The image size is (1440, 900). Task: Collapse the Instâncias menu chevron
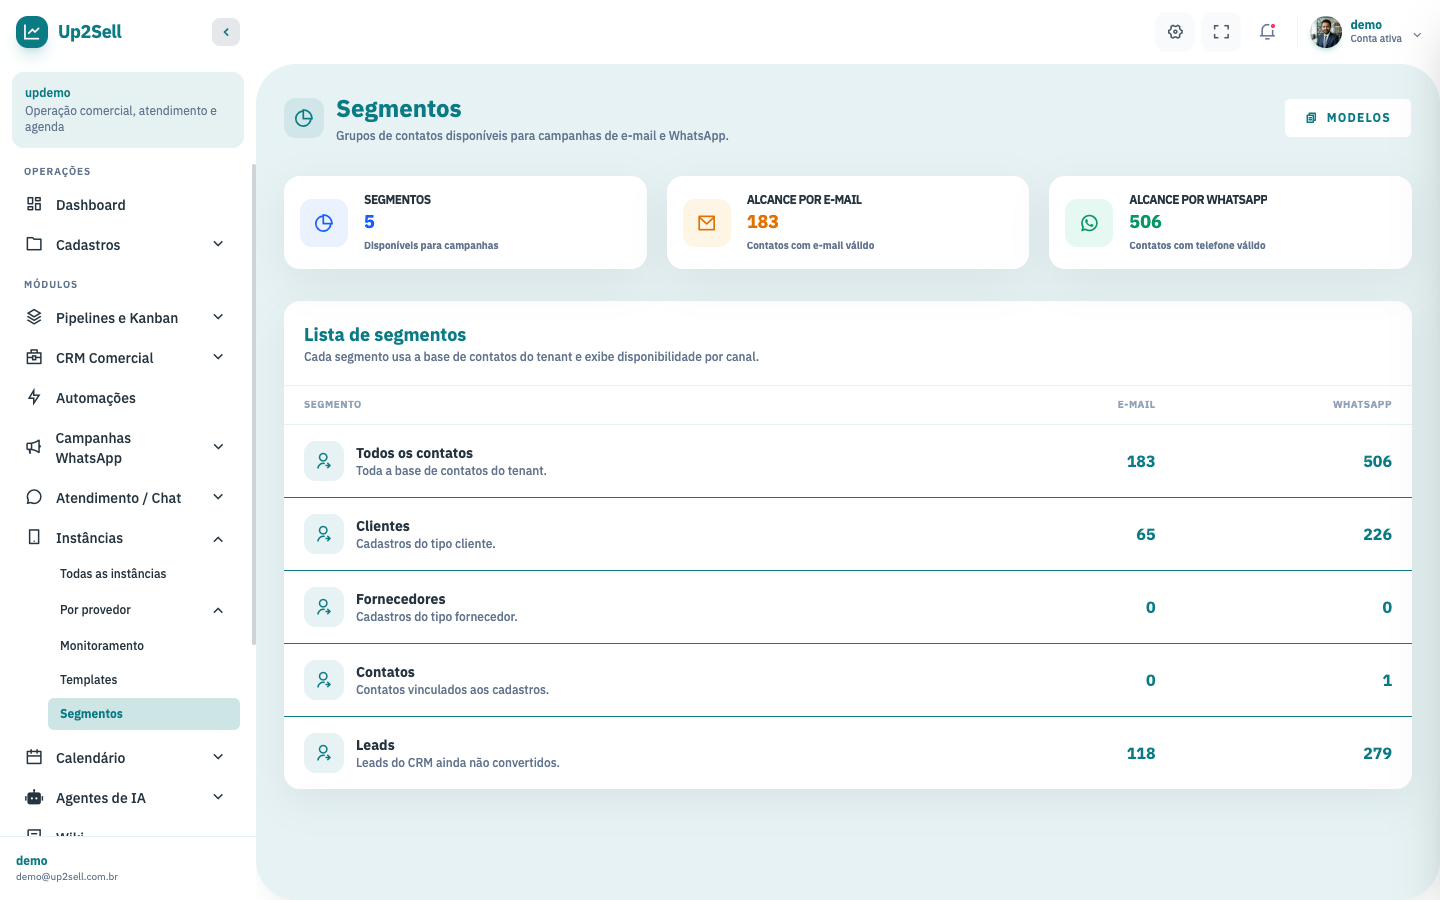(x=218, y=539)
